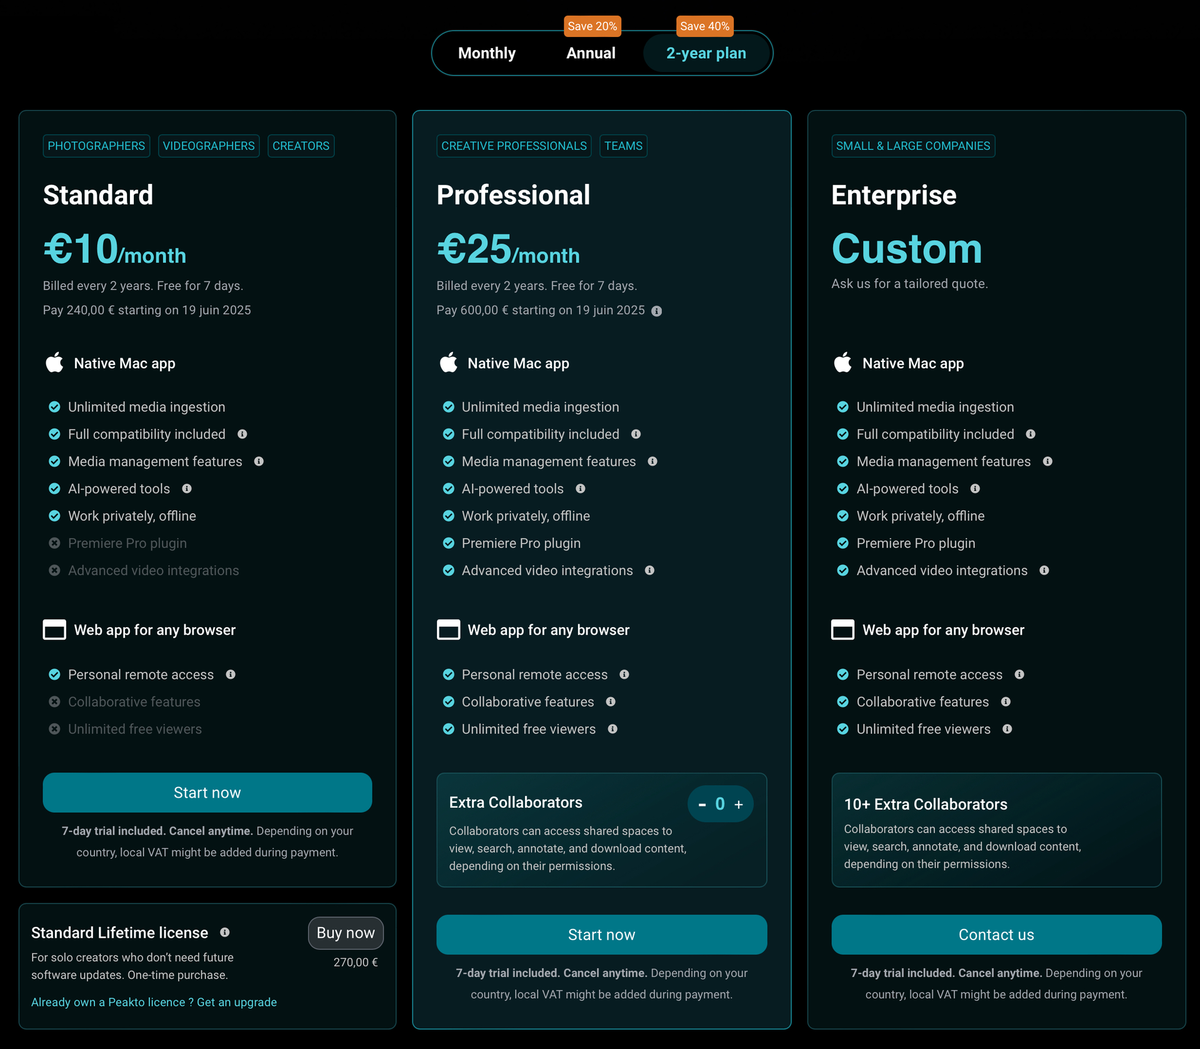Open info for Full compatibility included on Standard
This screenshot has height=1049, width=1200.
(242, 434)
